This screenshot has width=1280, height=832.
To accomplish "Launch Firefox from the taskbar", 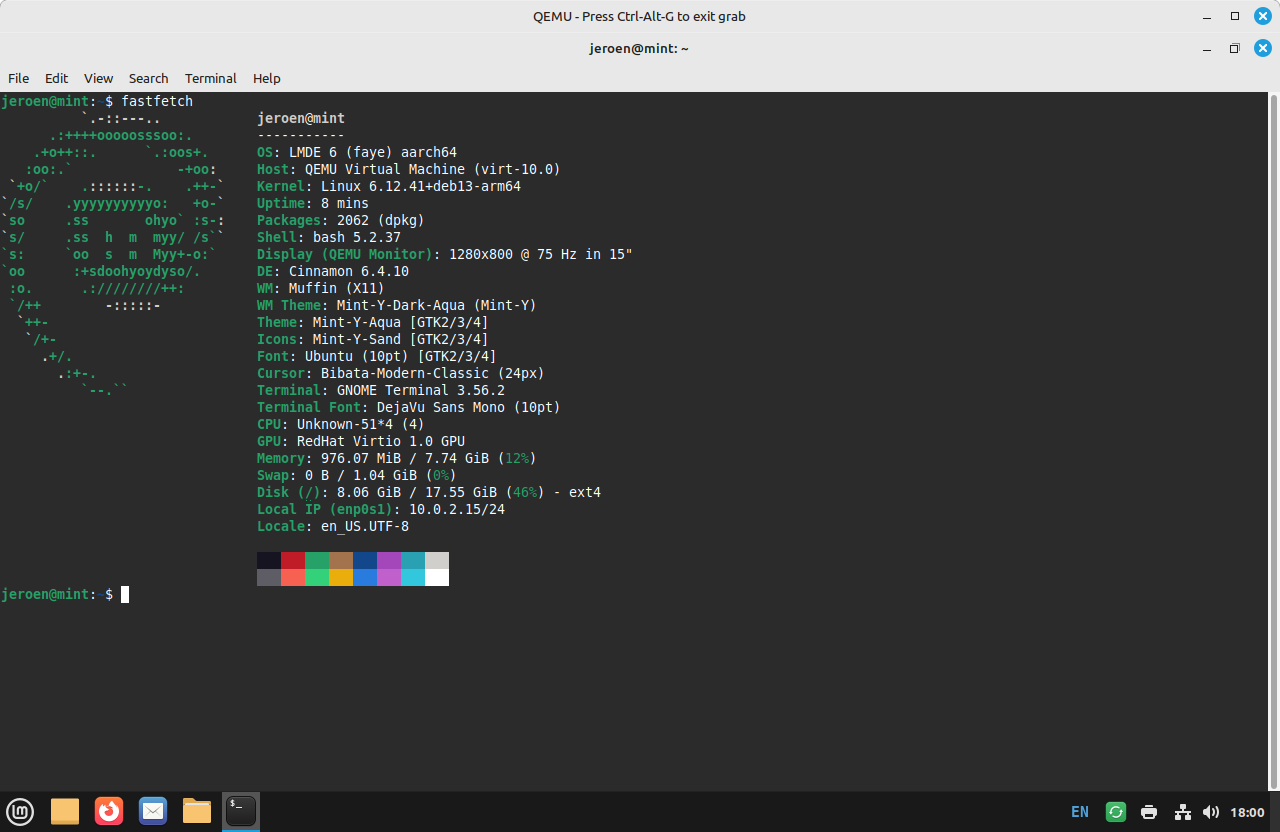I will pos(109,811).
